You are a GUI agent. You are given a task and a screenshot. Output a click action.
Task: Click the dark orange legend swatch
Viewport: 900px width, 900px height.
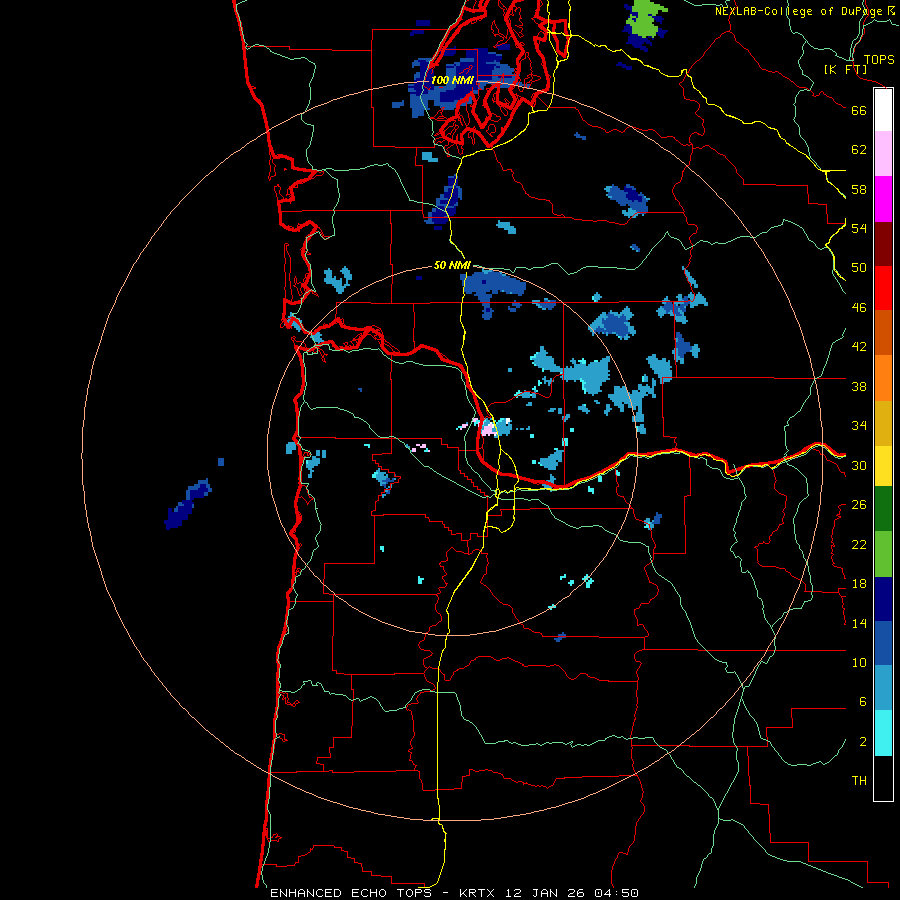tap(883, 332)
